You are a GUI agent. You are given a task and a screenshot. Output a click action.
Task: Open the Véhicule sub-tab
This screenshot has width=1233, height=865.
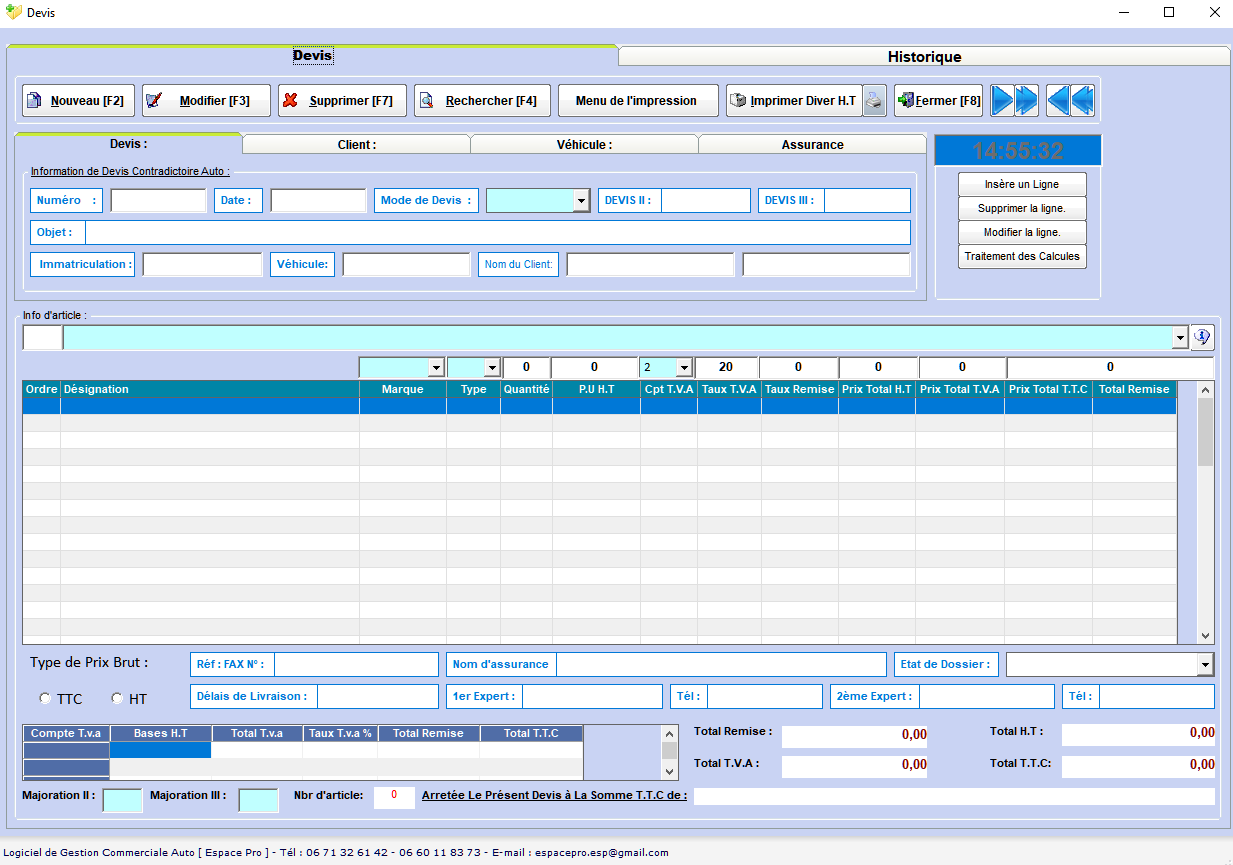click(584, 145)
